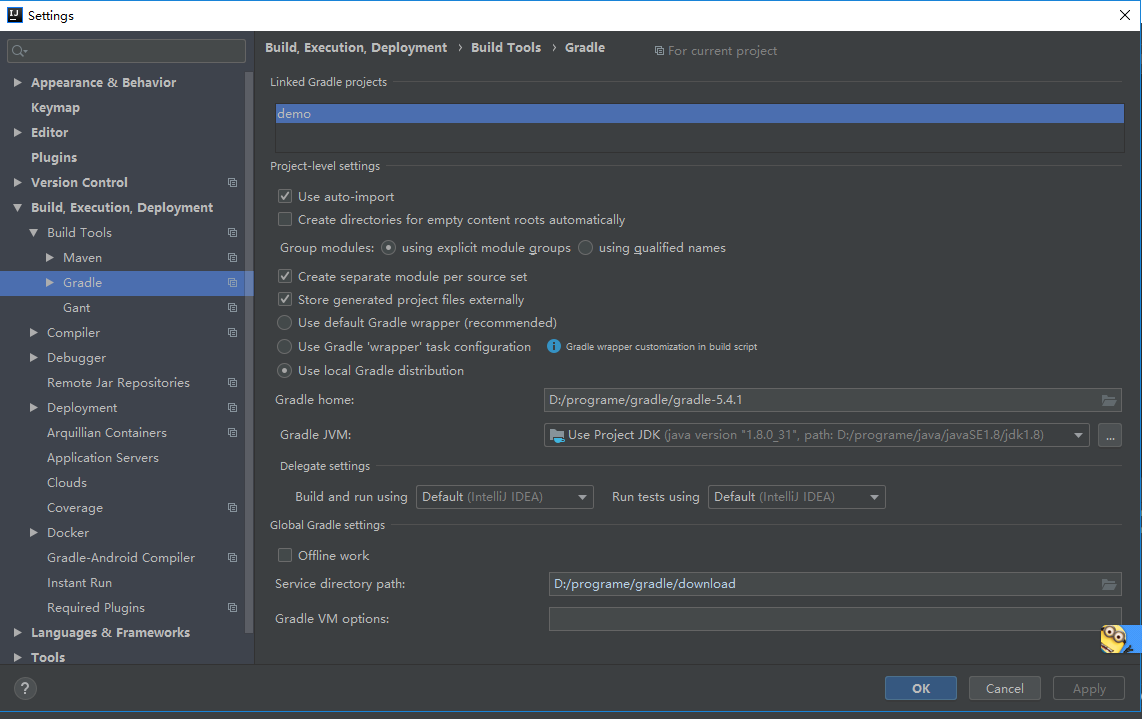Click project-level icon next to Remote Jar Repositories

232,382
